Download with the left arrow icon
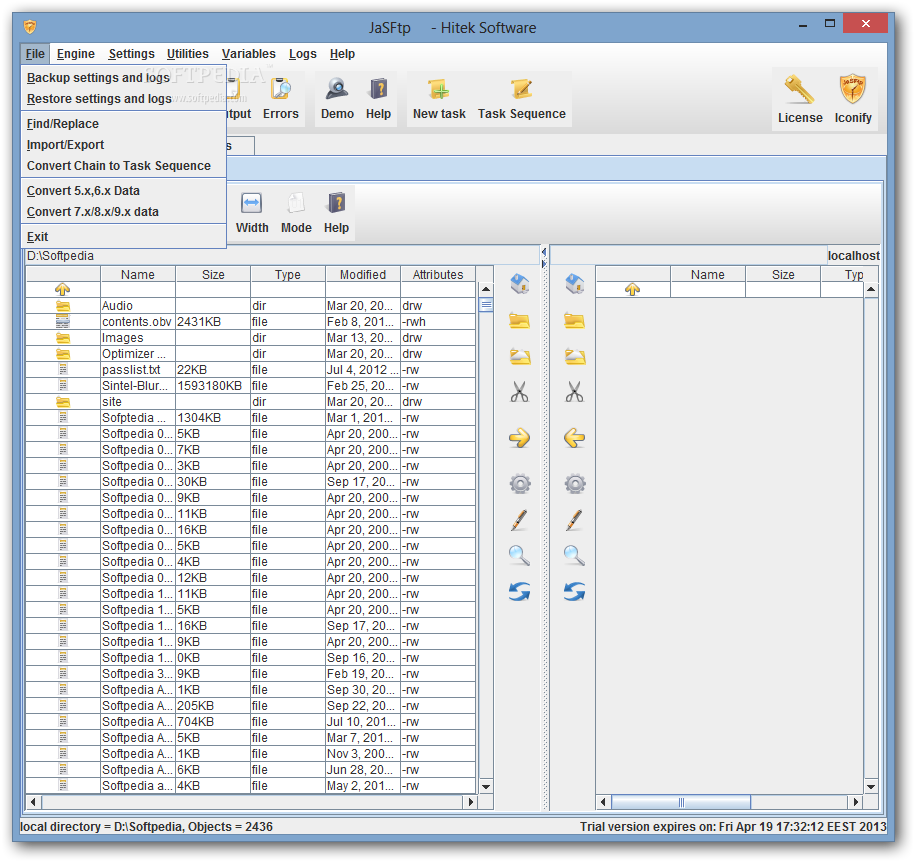This screenshot has height=862, width=915. click(575, 438)
